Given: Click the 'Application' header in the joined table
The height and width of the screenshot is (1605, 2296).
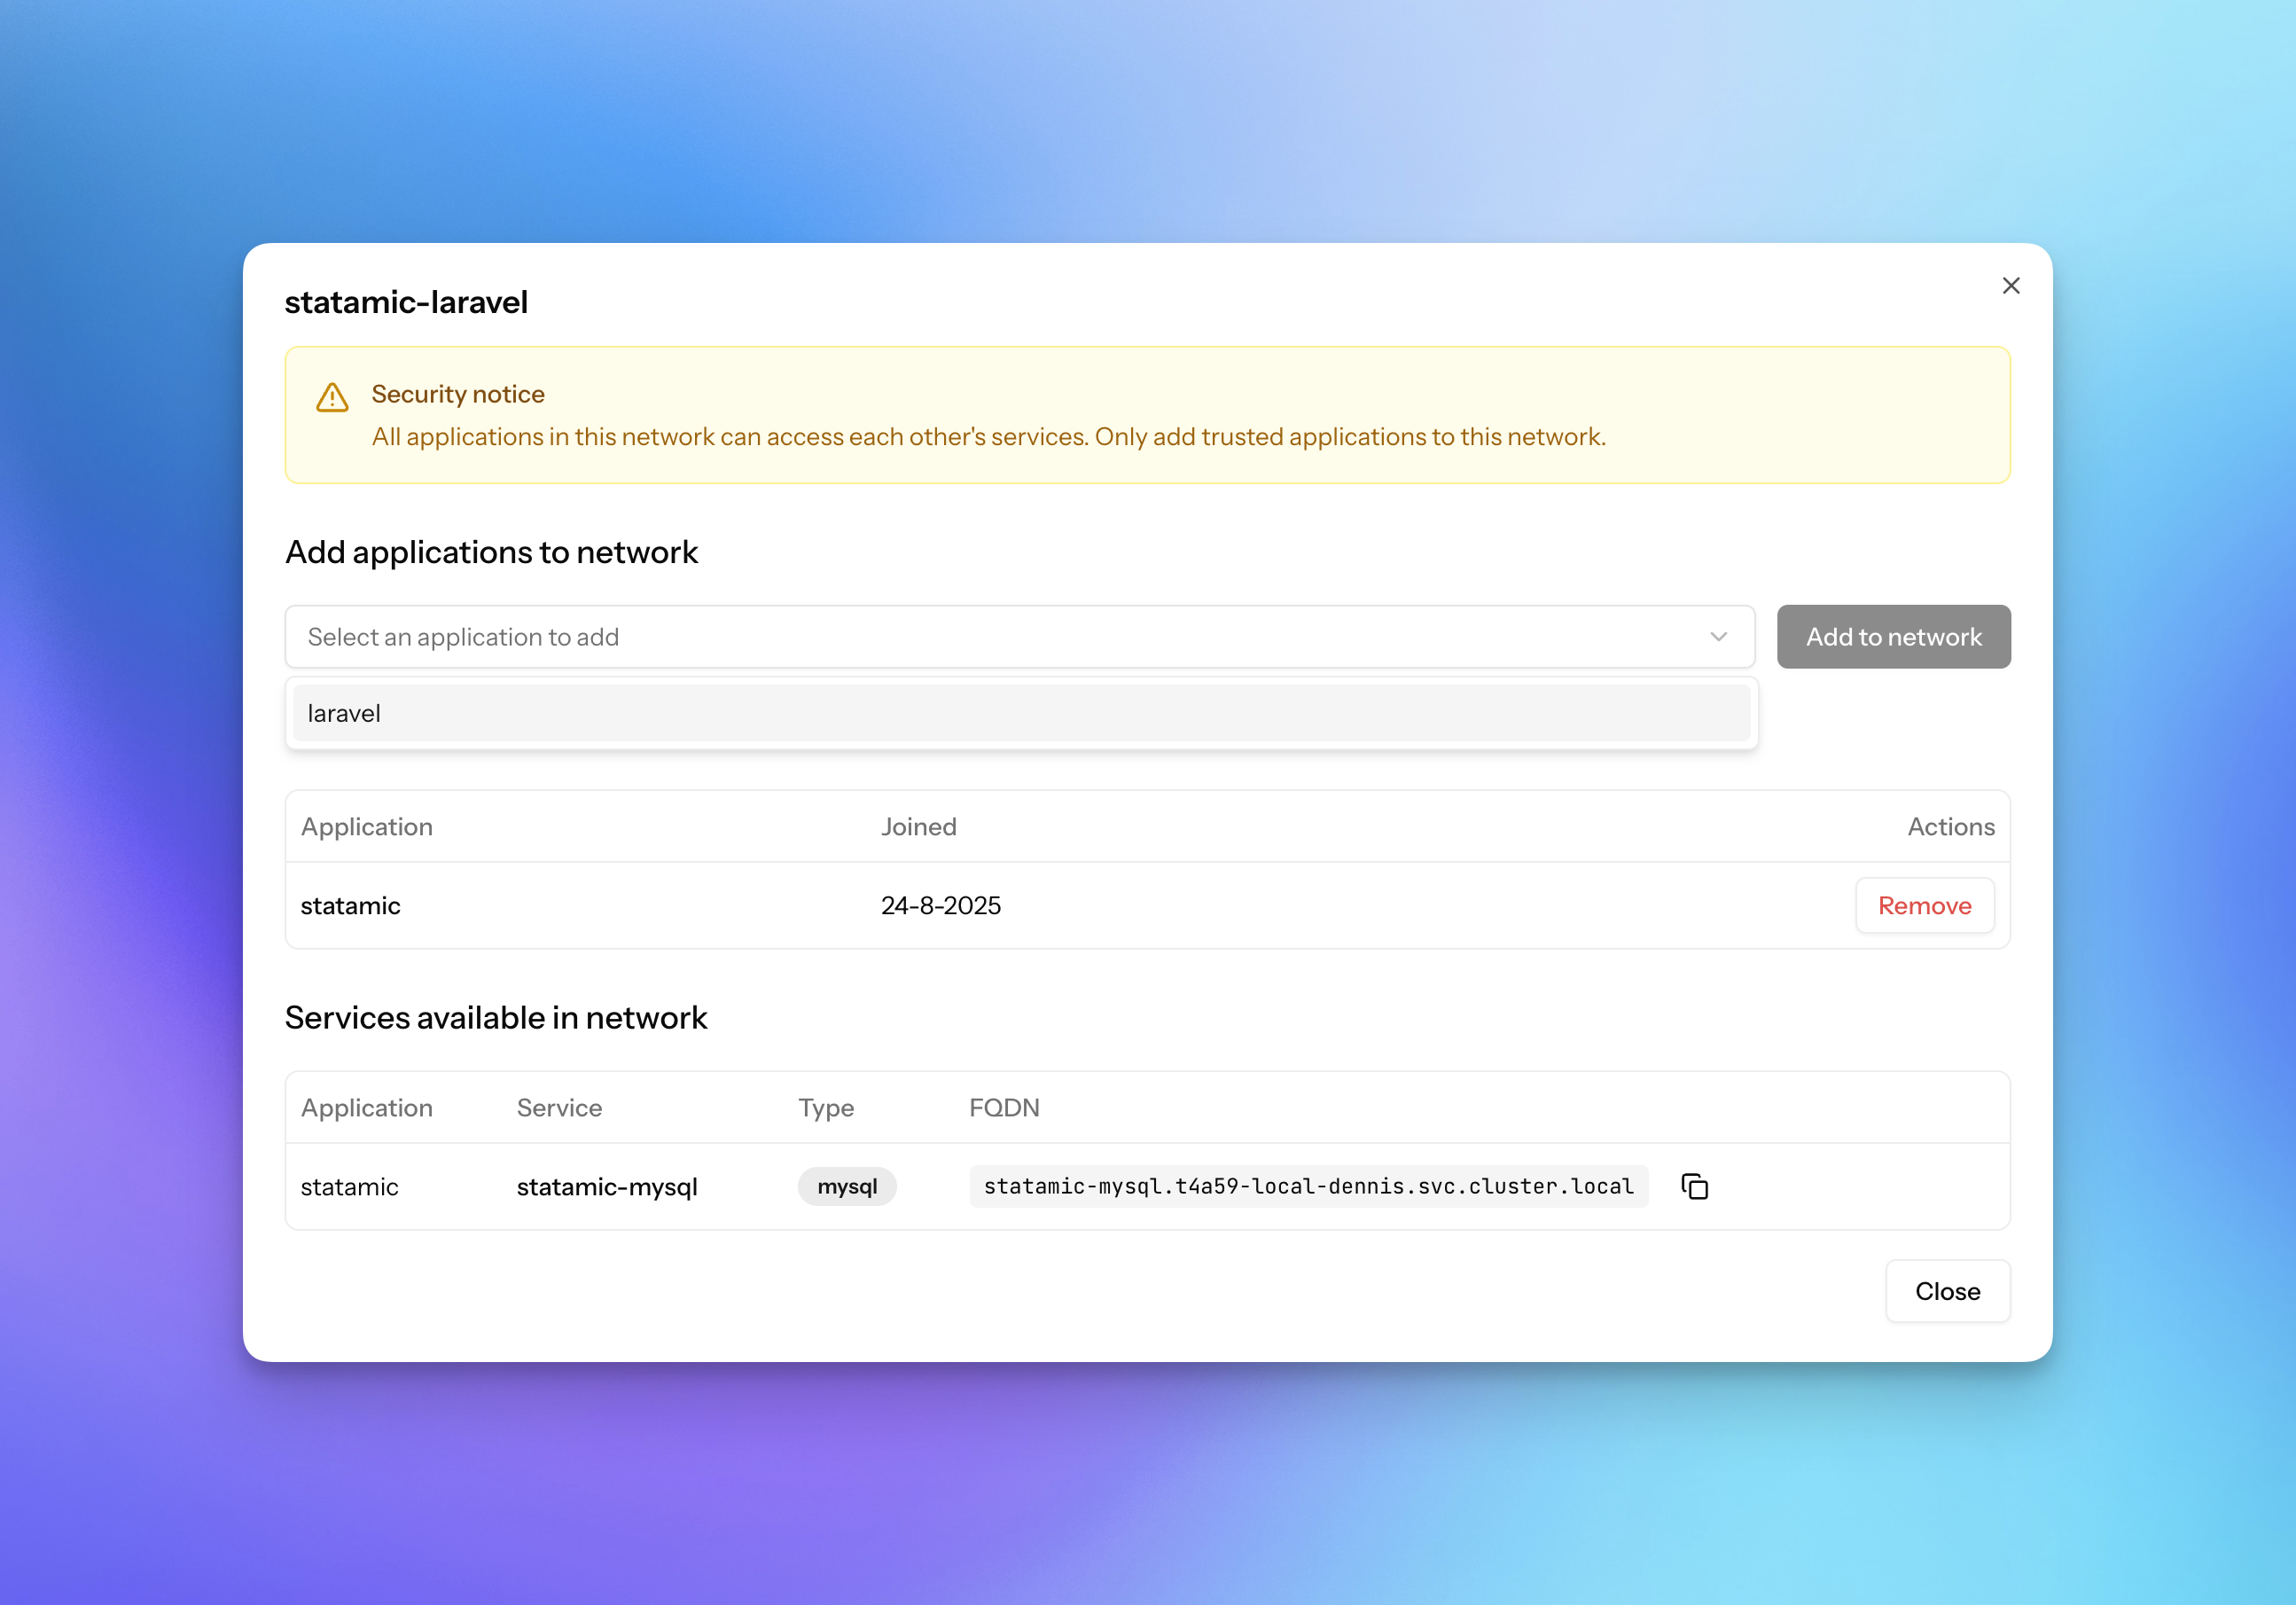Looking at the screenshot, I should (366, 827).
